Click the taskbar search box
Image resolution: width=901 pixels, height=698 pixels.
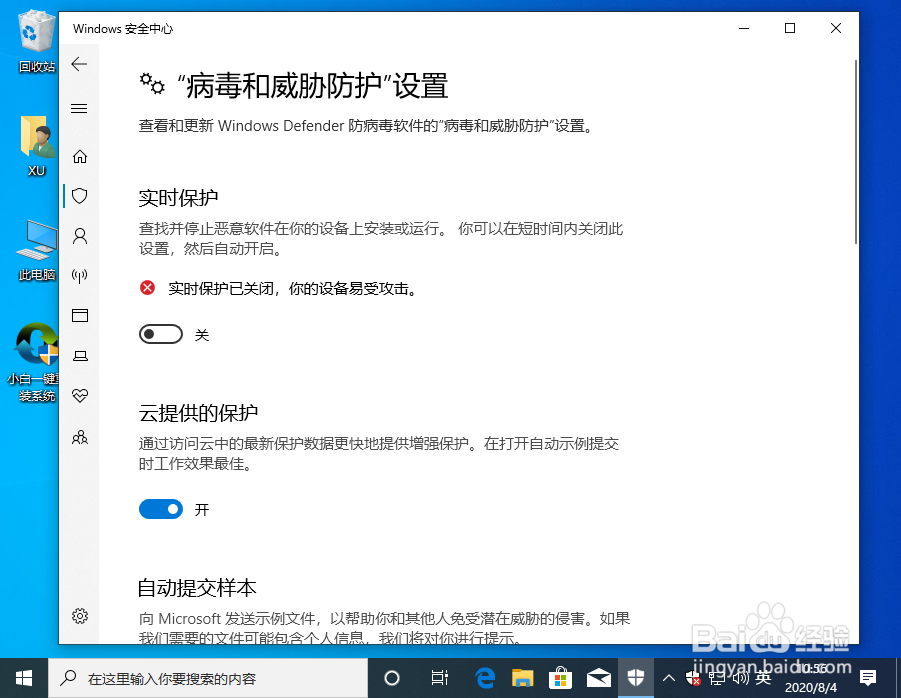(x=208, y=678)
